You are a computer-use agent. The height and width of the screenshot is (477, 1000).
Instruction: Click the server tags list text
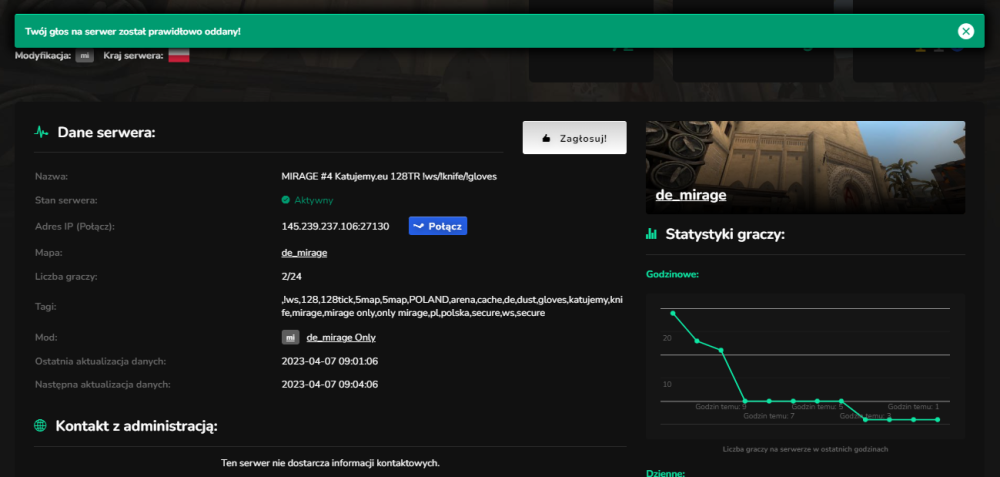452,307
